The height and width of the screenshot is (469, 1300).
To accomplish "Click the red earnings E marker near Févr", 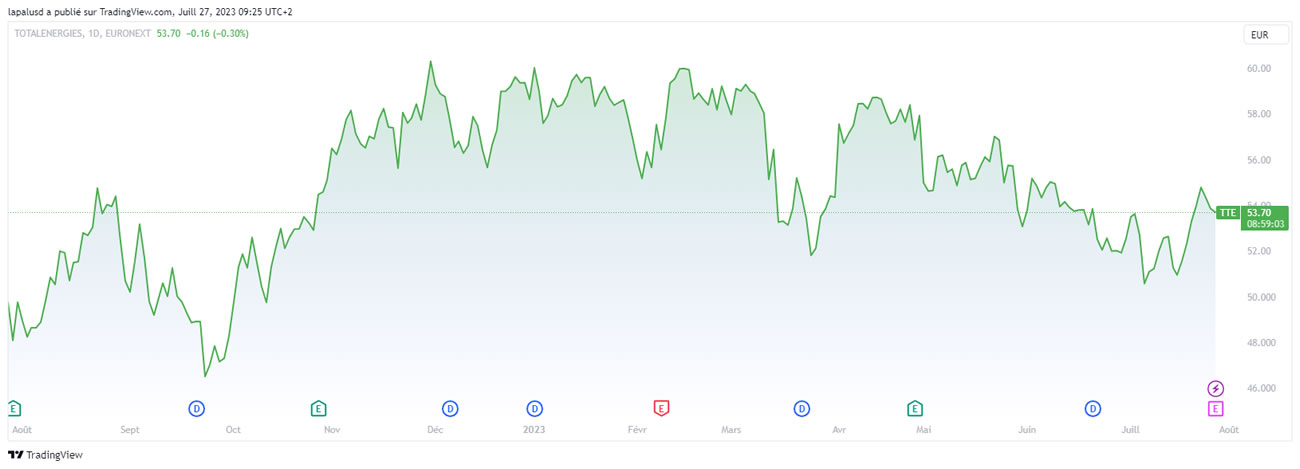I will (x=661, y=408).
